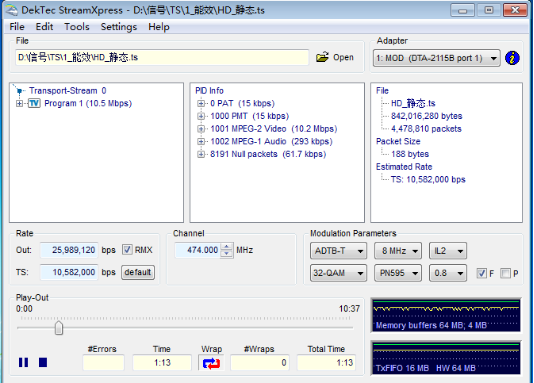The width and height of the screenshot is (534, 383).
Task: Click the #Errors field
Action: pos(104,363)
